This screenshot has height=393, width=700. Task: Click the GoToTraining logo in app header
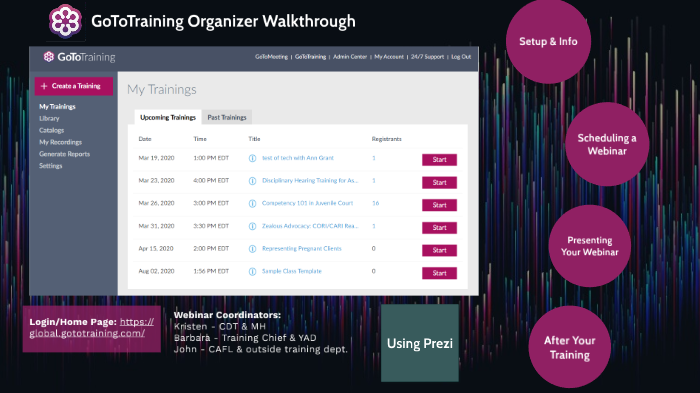click(x=79, y=57)
